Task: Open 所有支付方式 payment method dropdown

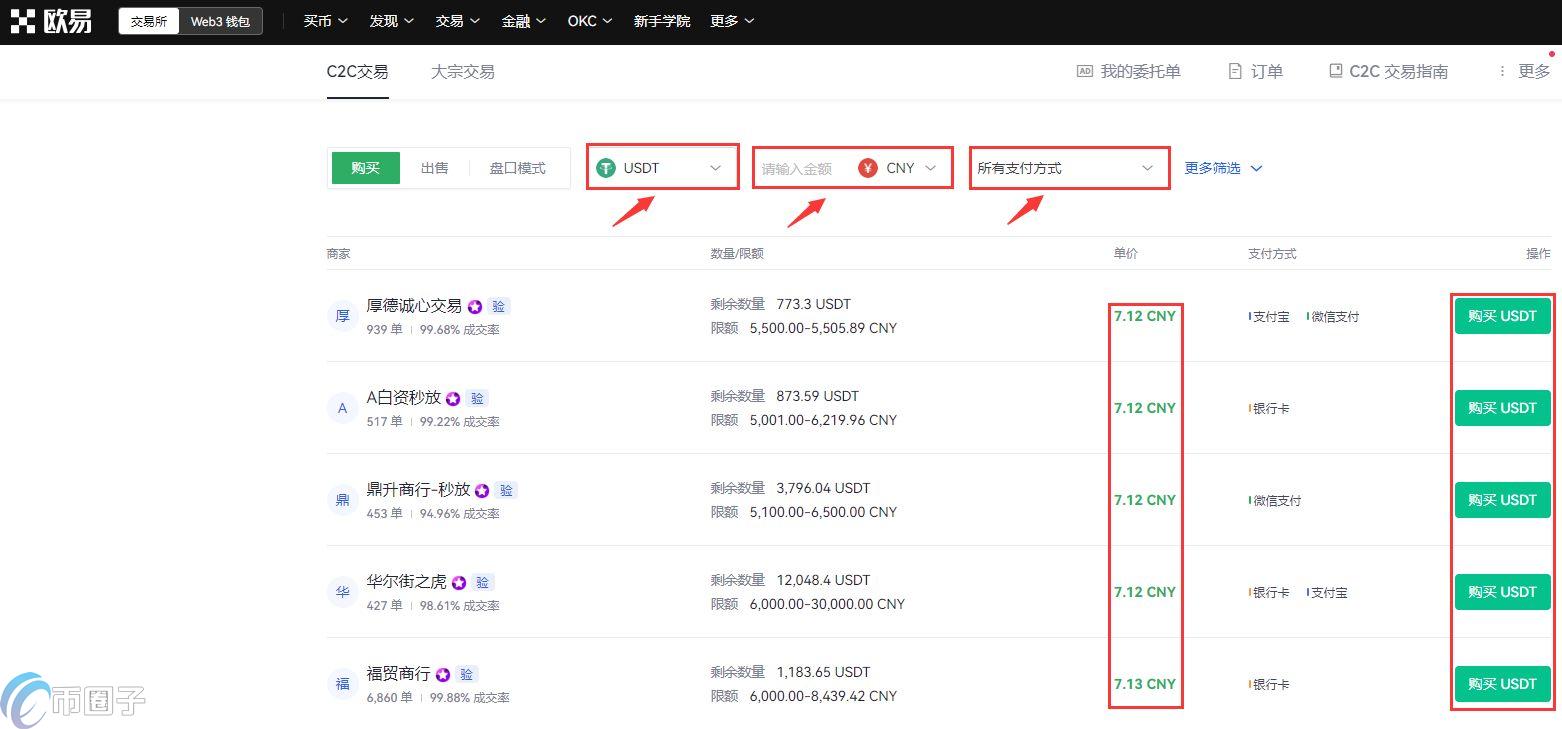Action: tap(1069, 168)
